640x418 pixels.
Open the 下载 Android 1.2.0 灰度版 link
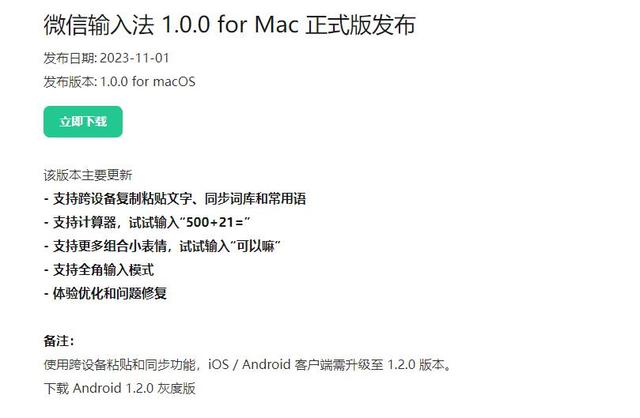[120, 388]
